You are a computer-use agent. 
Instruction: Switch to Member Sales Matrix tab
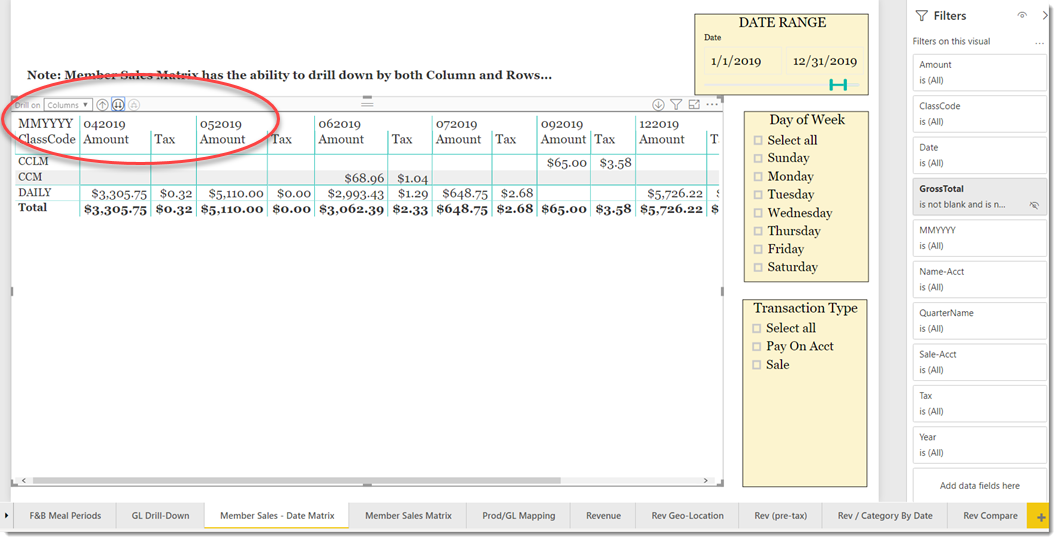point(408,516)
